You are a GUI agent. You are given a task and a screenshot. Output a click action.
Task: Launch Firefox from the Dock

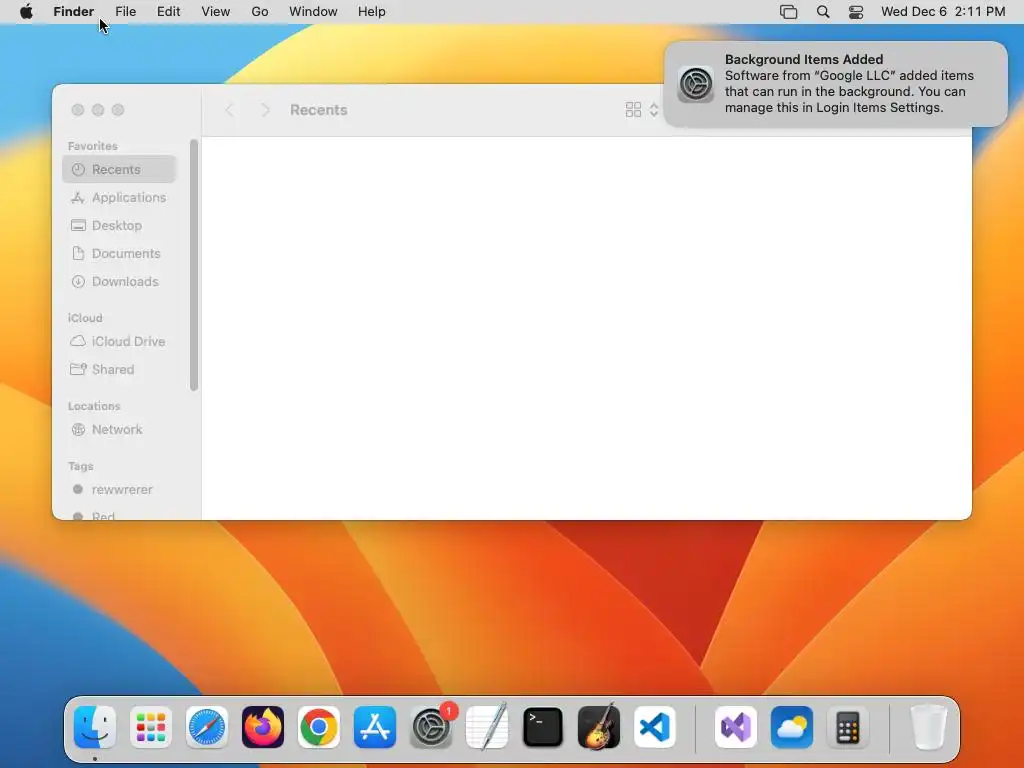click(263, 727)
